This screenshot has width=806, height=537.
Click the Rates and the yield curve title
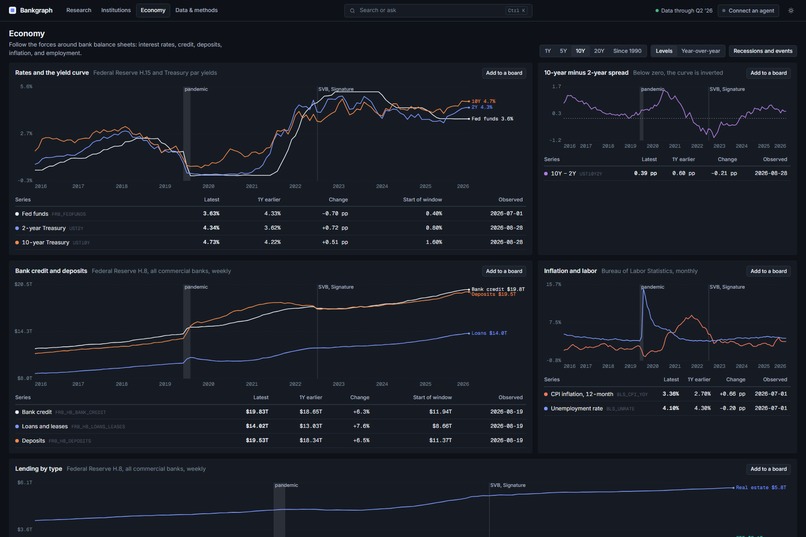(x=52, y=73)
